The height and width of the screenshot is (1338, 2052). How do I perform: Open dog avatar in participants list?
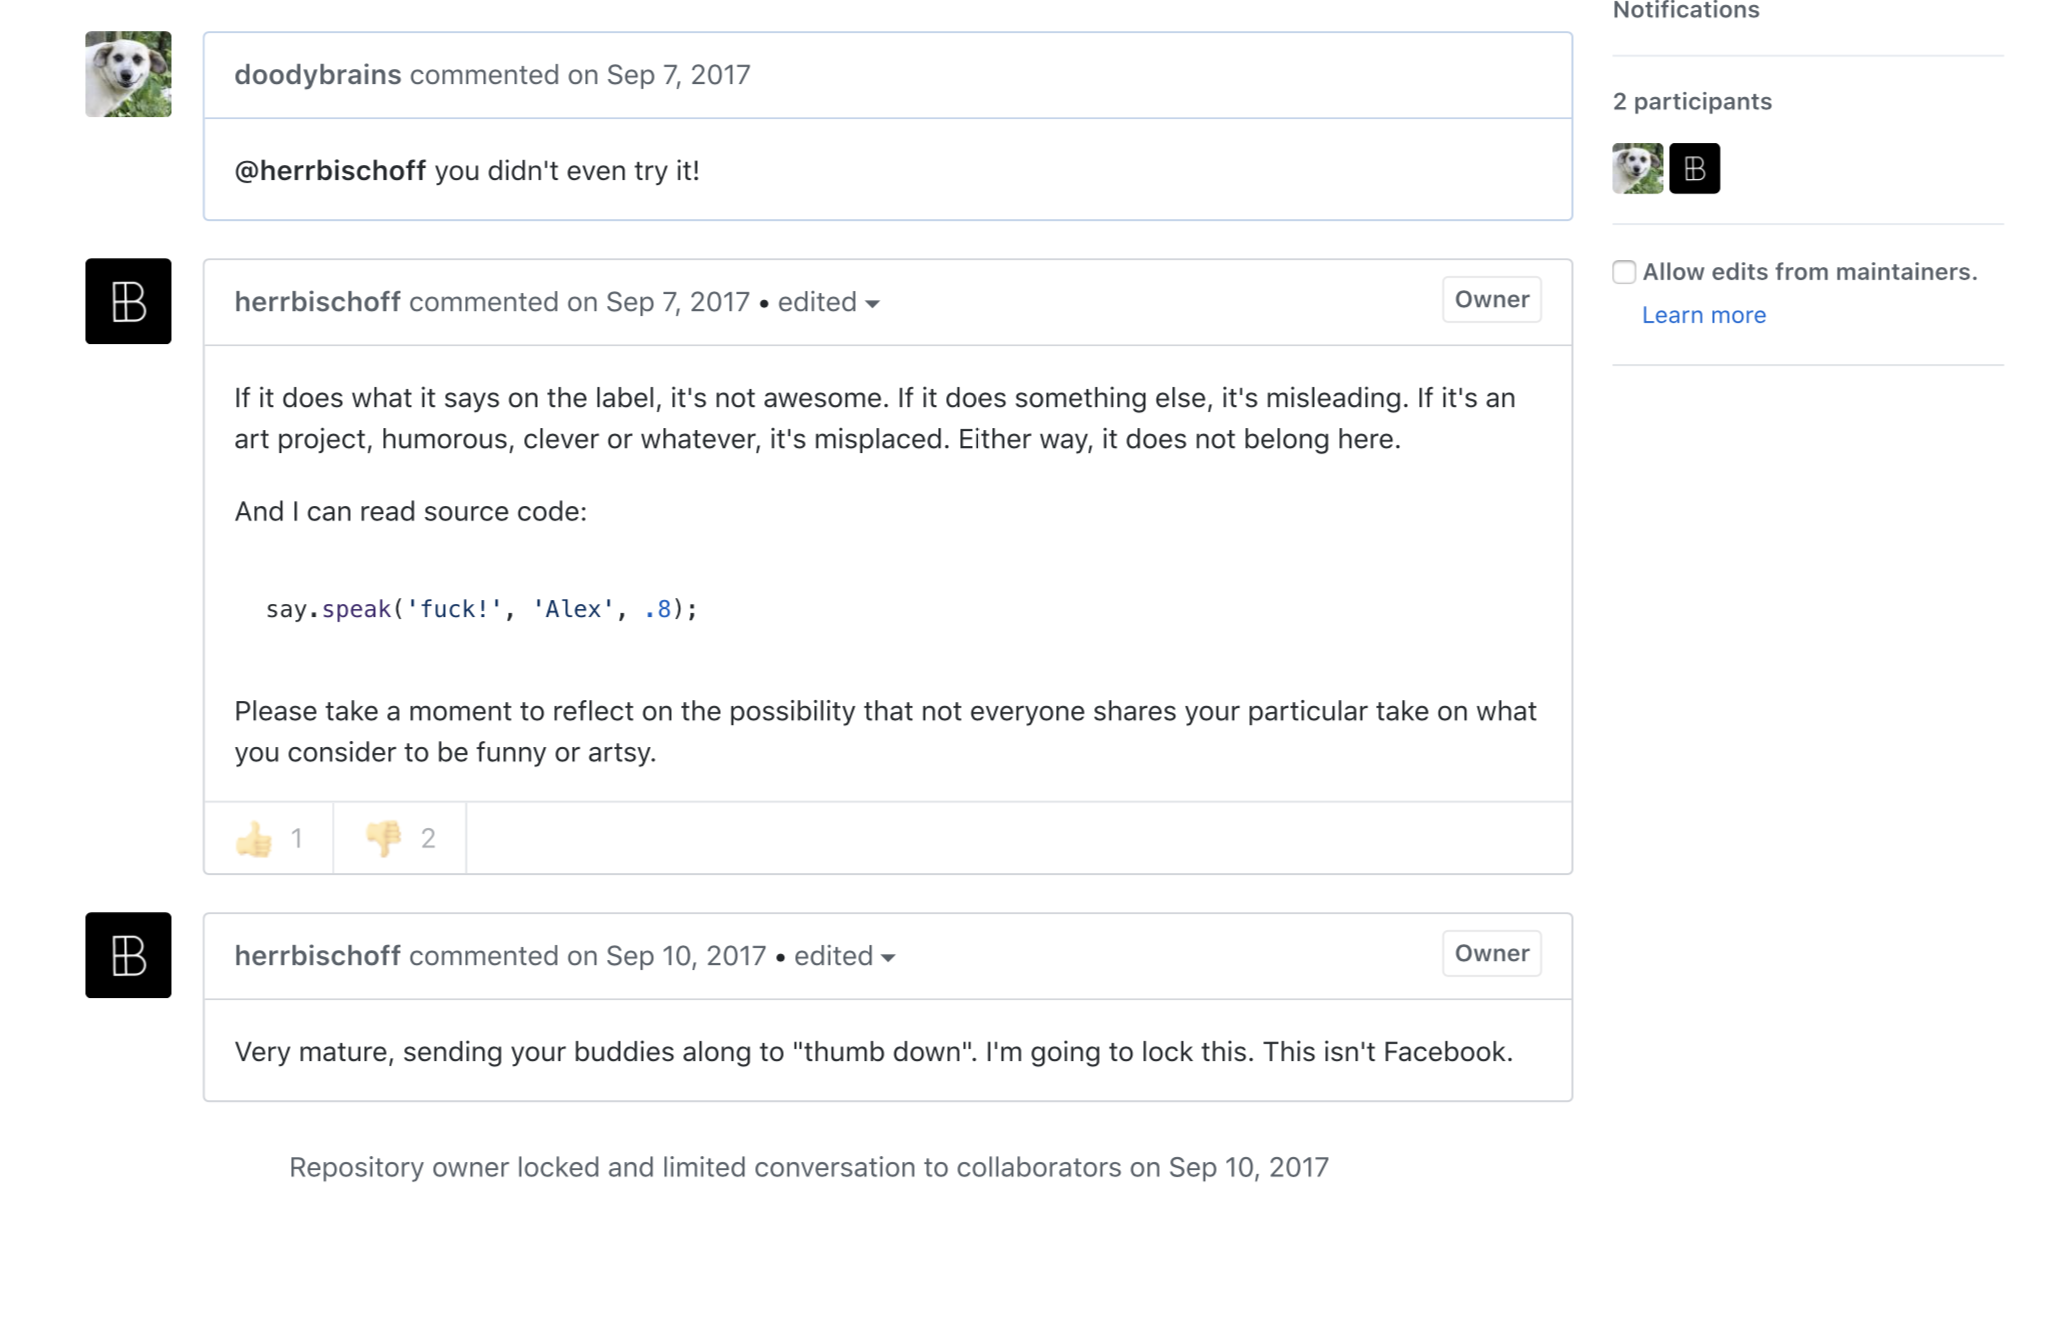(1637, 168)
